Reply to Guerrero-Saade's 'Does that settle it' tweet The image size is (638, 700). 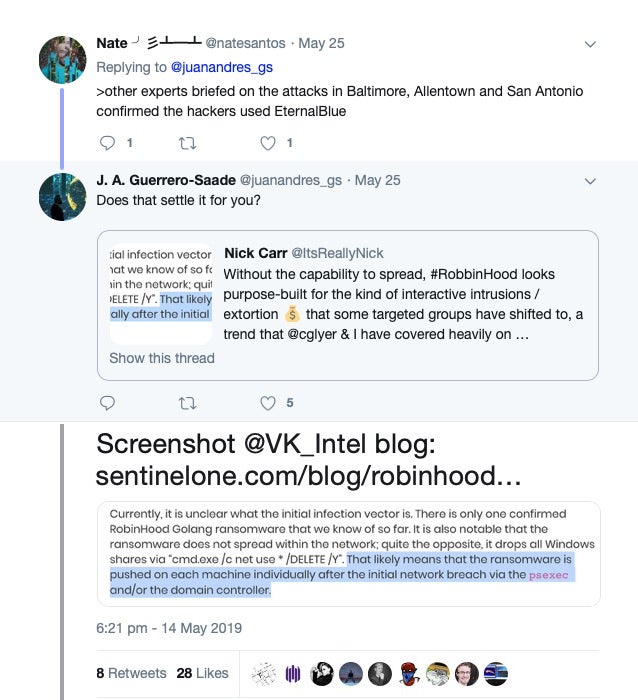click(x=110, y=403)
